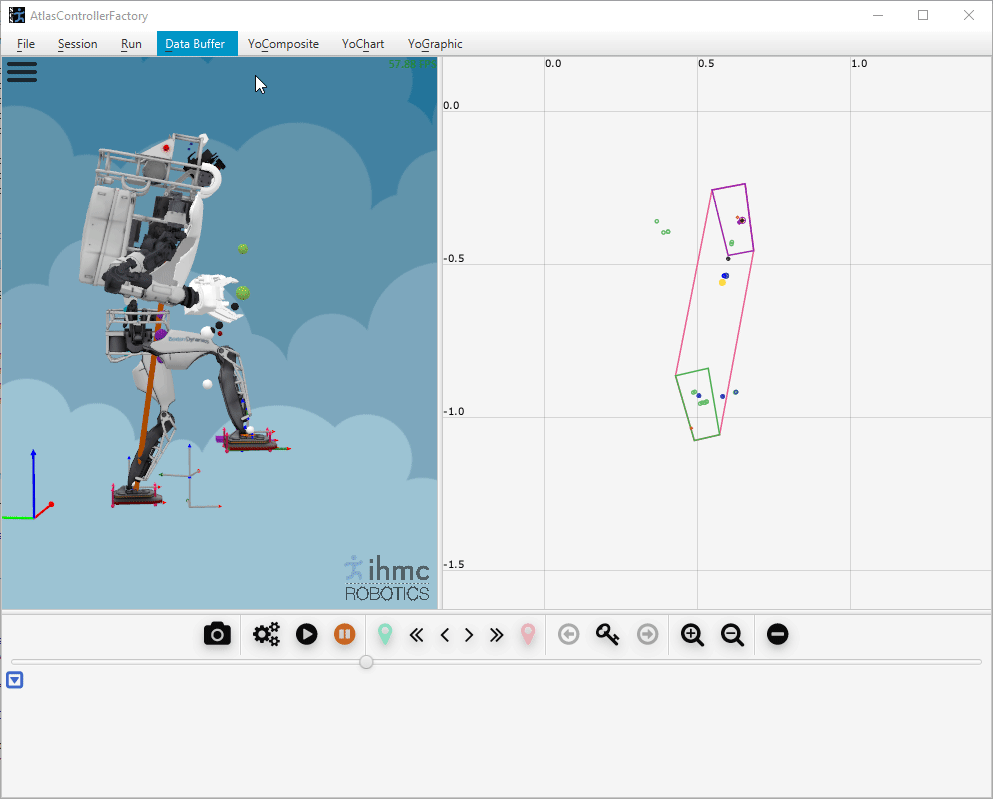Zoom out on the chart with magnifier minus

[733, 634]
